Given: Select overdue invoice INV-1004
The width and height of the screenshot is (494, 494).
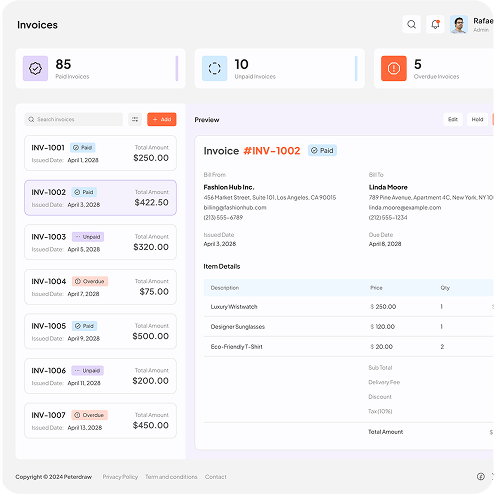Looking at the screenshot, I should [x=100, y=287].
